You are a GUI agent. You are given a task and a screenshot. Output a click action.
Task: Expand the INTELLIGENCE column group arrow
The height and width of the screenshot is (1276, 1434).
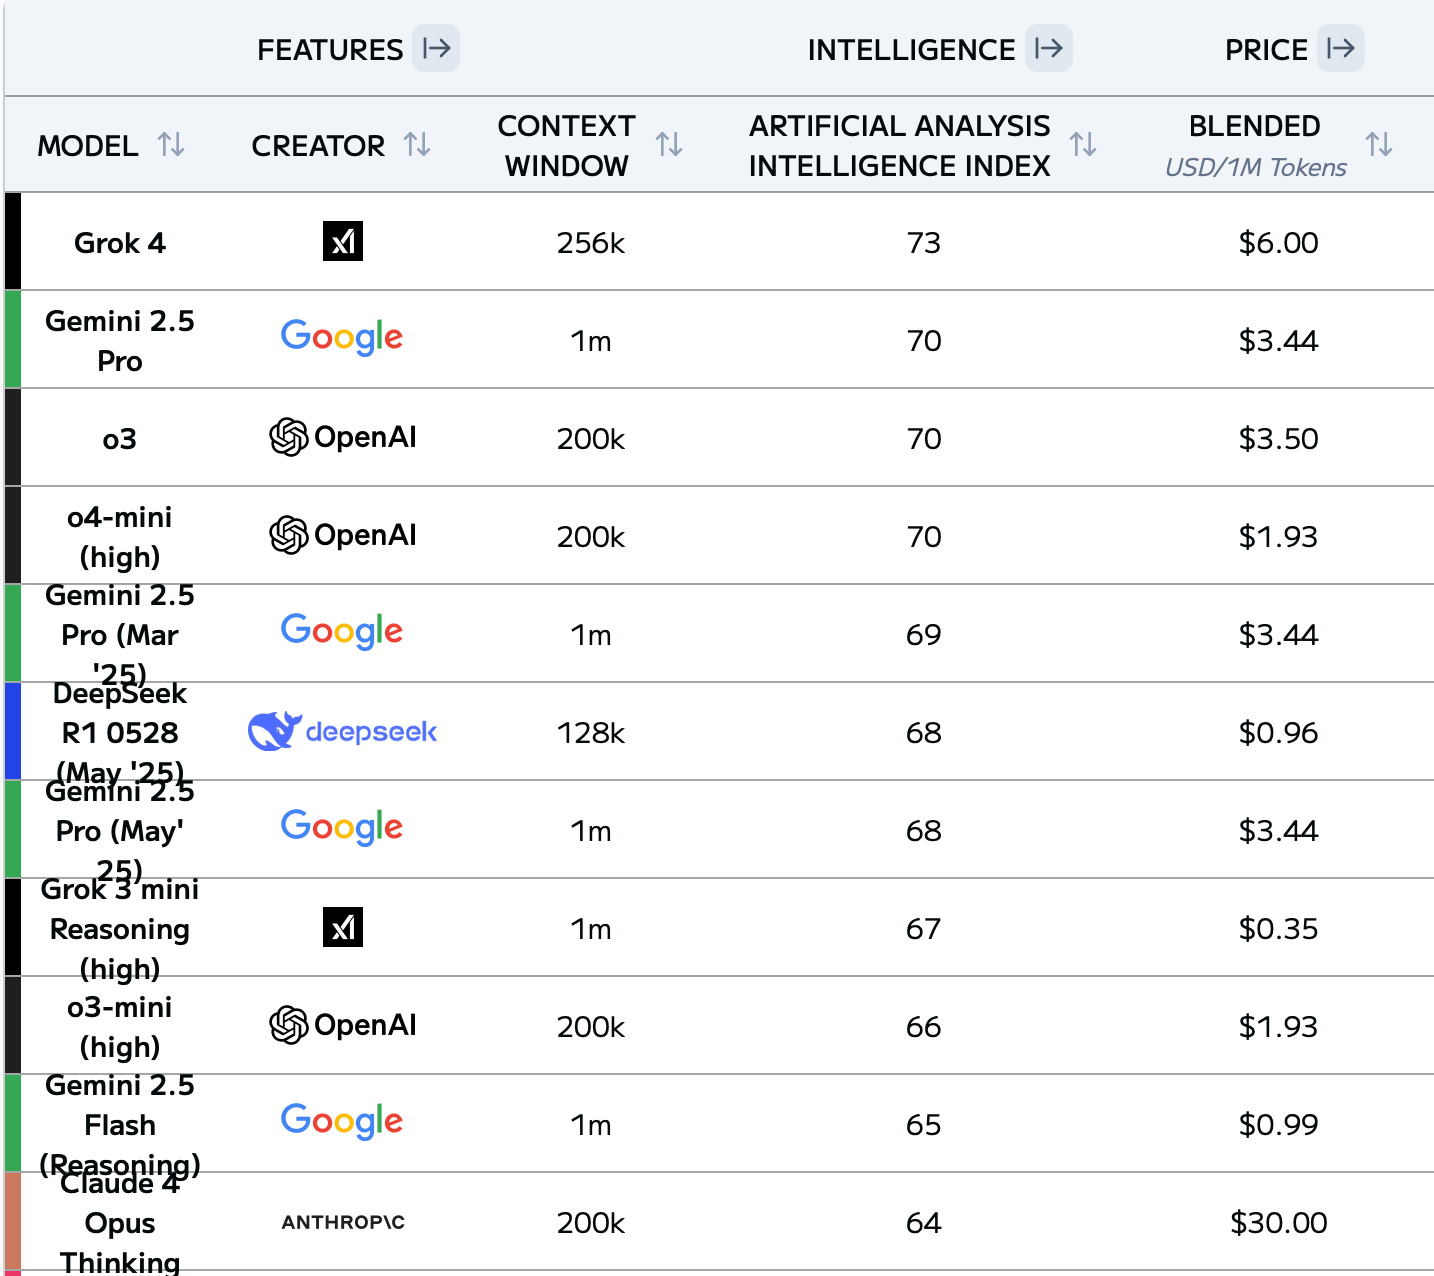[x=1048, y=48]
